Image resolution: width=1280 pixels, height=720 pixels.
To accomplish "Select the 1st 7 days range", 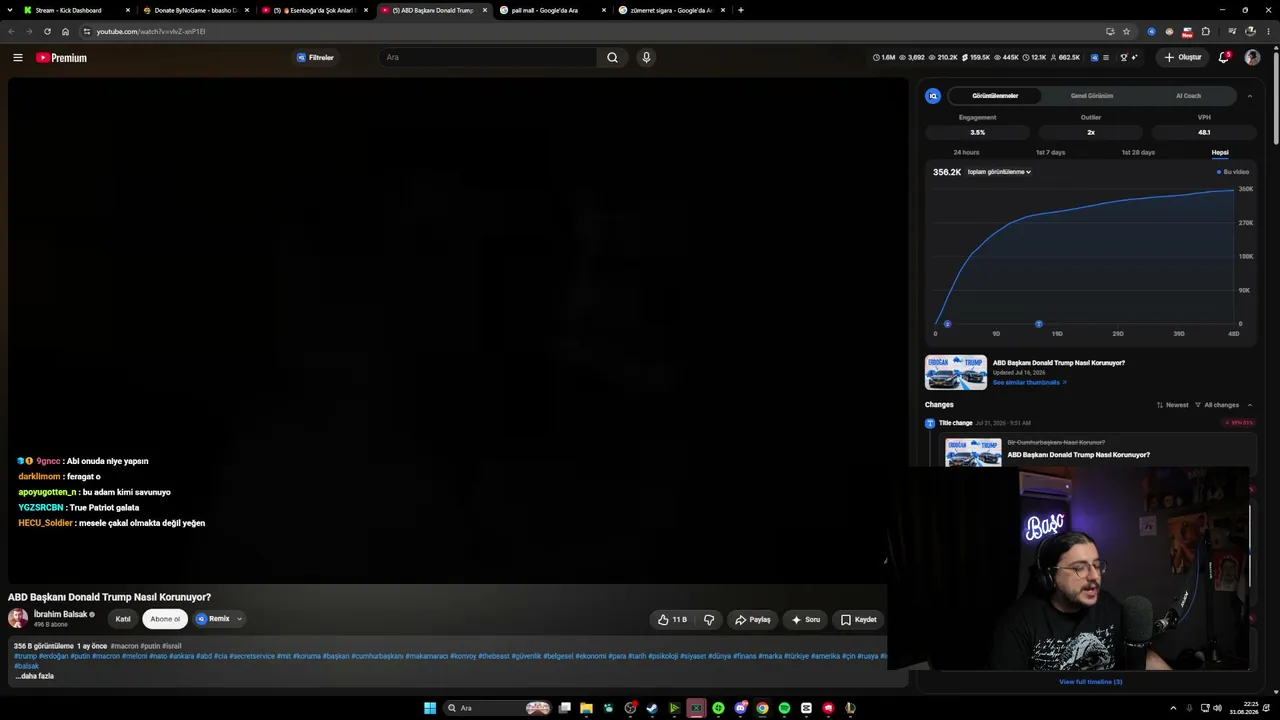I will [x=1050, y=153].
